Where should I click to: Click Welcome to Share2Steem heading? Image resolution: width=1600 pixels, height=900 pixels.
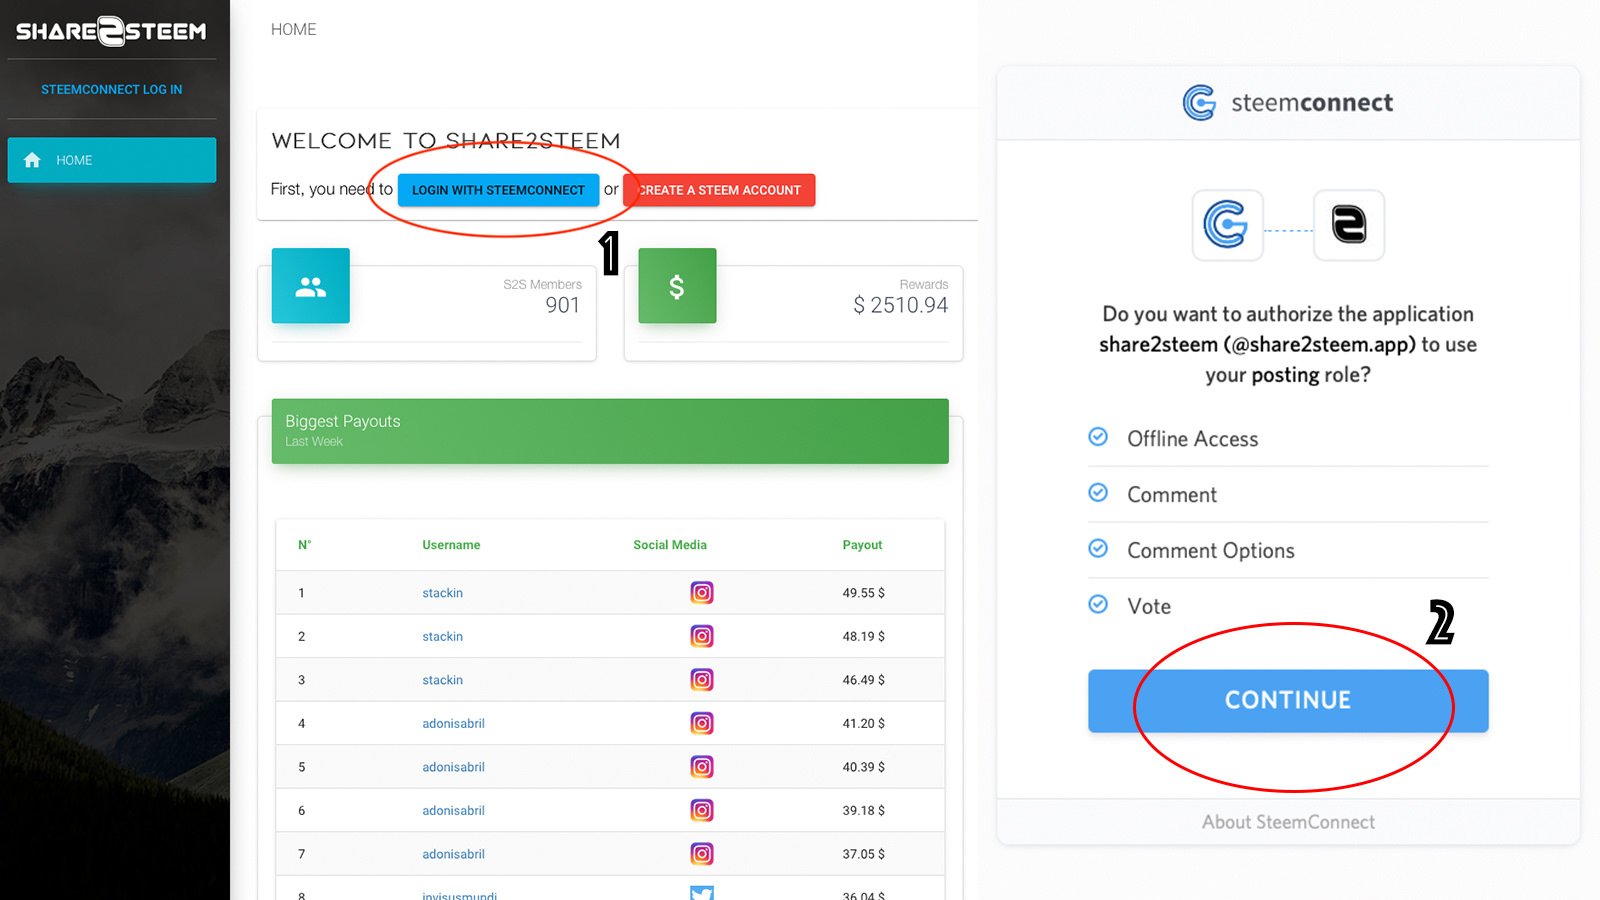click(446, 141)
